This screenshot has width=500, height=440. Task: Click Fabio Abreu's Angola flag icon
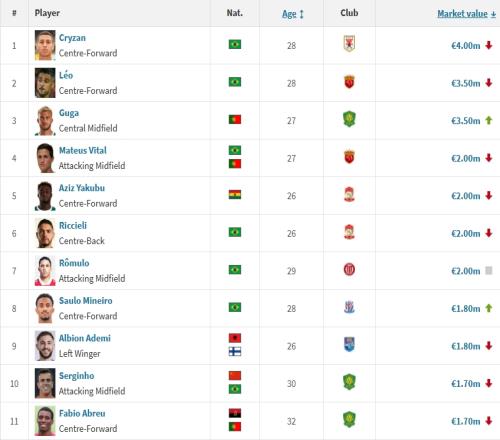pos(235,413)
